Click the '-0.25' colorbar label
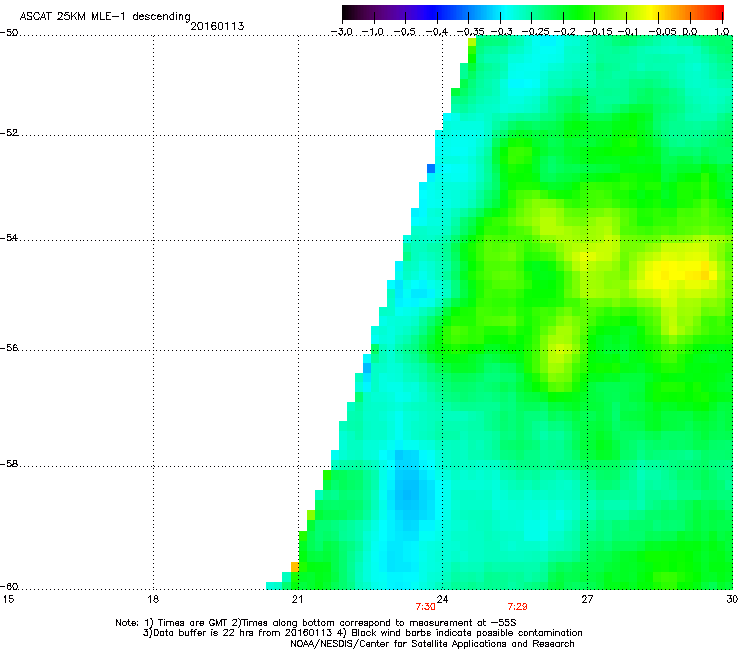This screenshot has width=740, height=650. click(x=535, y=32)
